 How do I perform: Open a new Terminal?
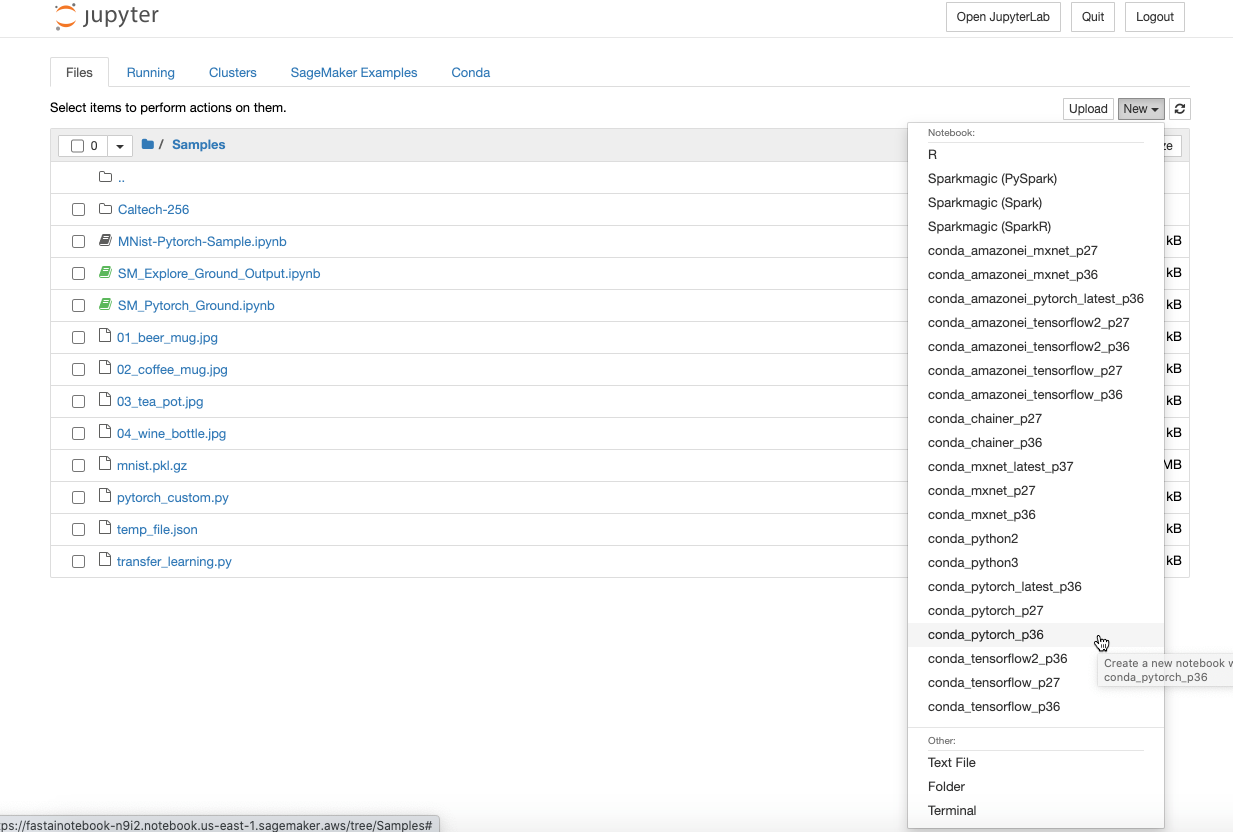click(x=1036, y=811)
